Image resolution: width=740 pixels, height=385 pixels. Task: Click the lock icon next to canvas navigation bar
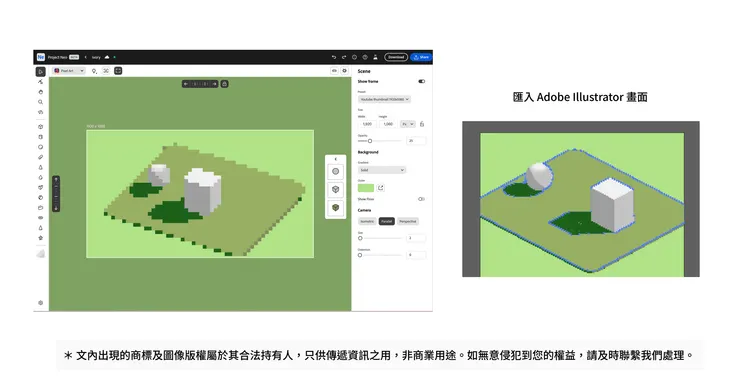tap(225, 84)
